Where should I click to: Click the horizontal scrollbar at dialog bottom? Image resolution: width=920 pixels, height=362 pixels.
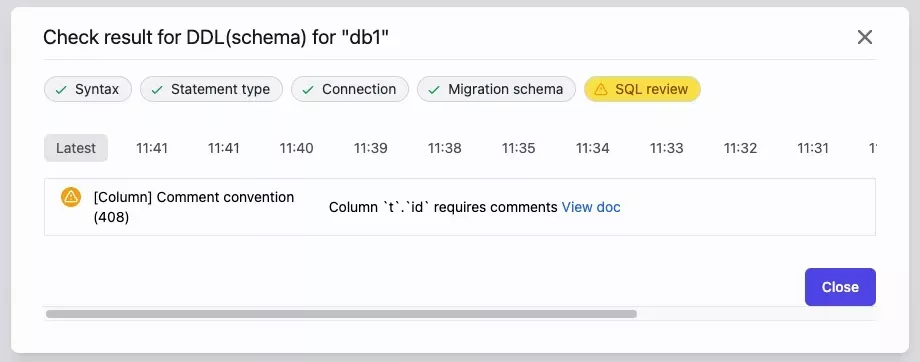341,314
